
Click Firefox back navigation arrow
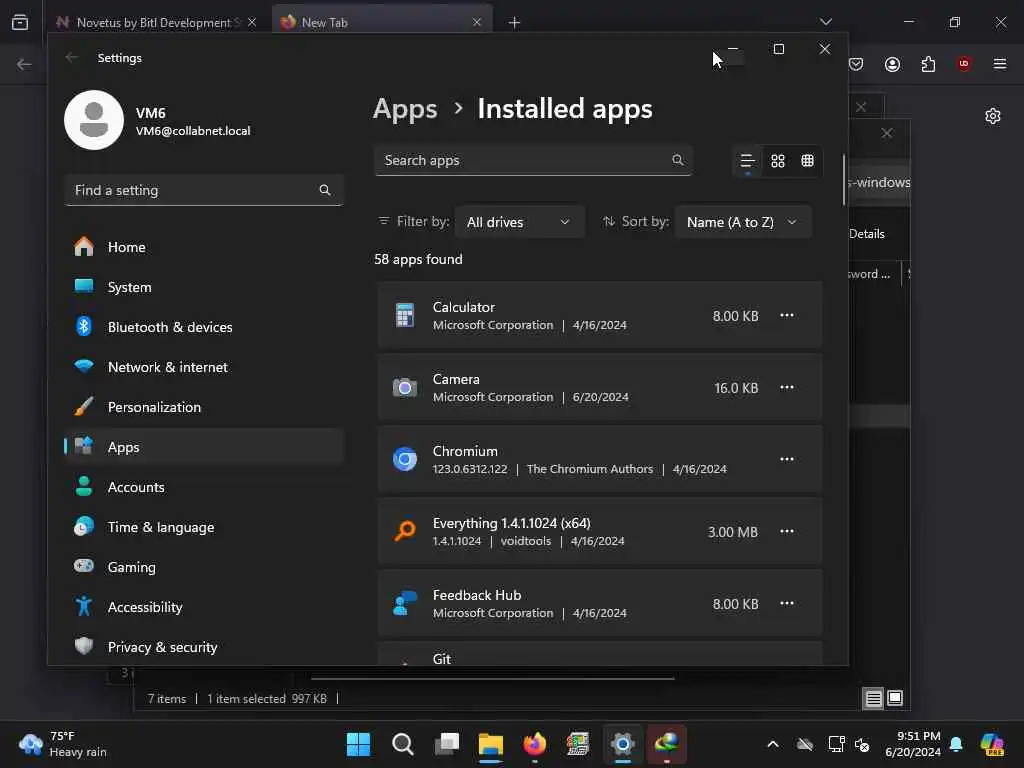click(x=24, y=64)
